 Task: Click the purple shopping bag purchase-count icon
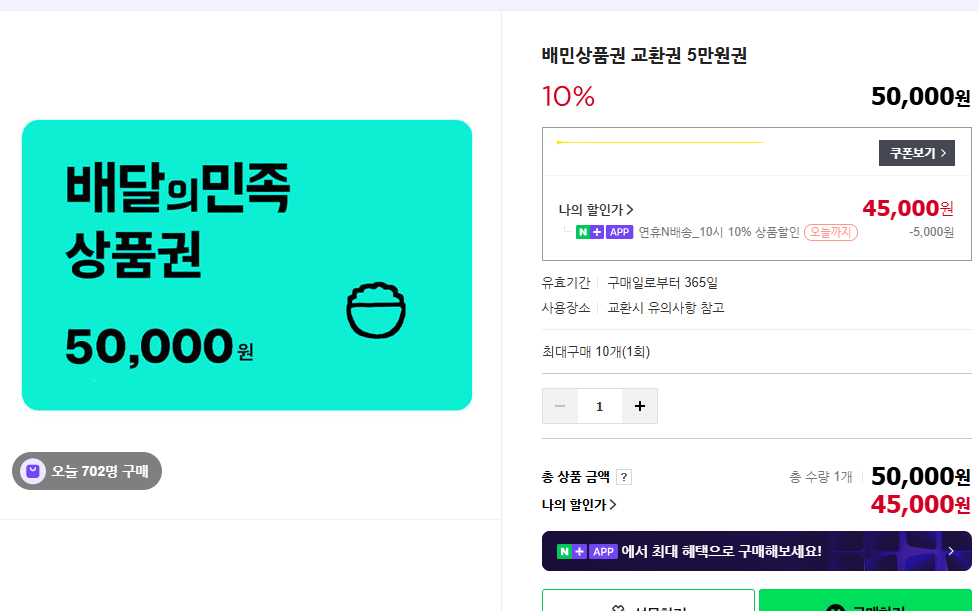(34, 471)
